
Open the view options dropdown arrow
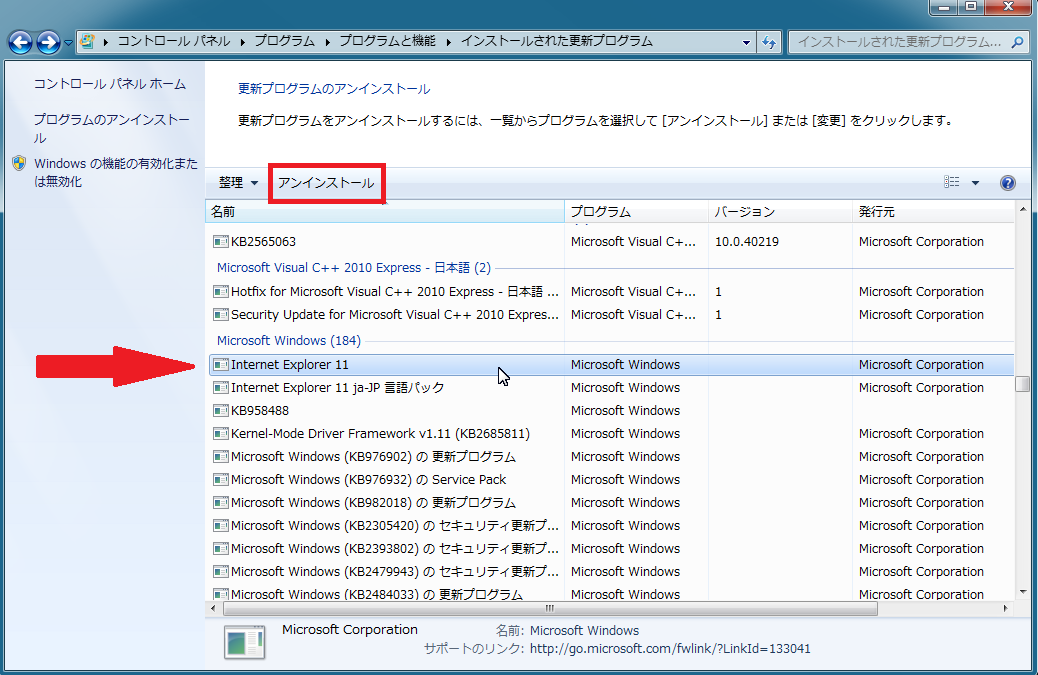pos(975,183)
